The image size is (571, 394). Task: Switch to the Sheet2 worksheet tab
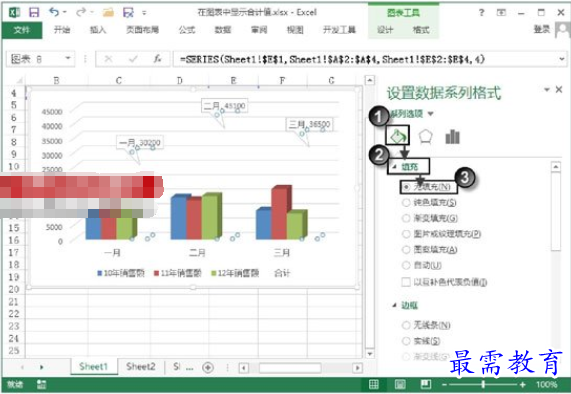[x=141, y=367]
